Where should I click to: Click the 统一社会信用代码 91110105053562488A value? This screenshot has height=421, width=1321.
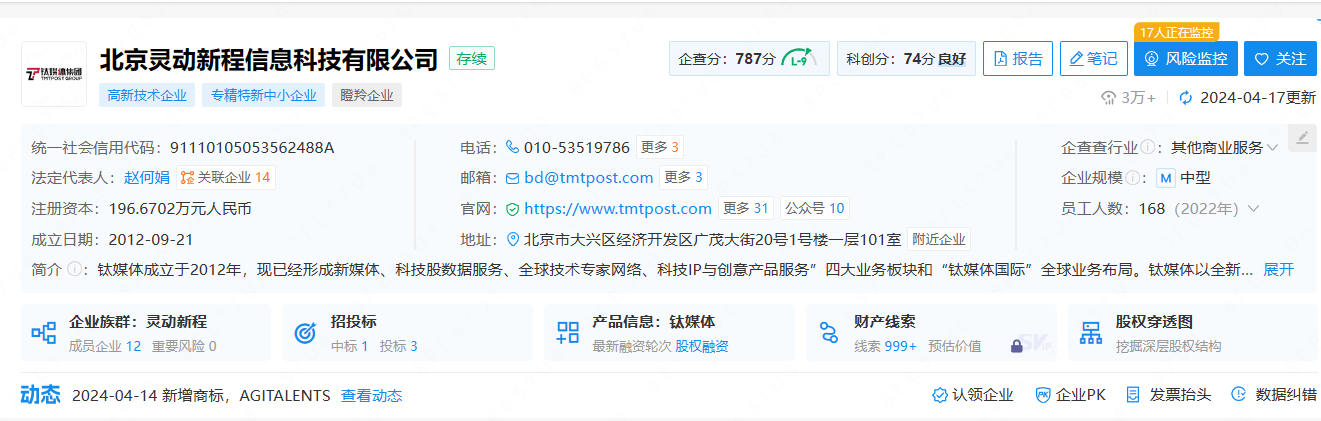[x=252, y=148]
